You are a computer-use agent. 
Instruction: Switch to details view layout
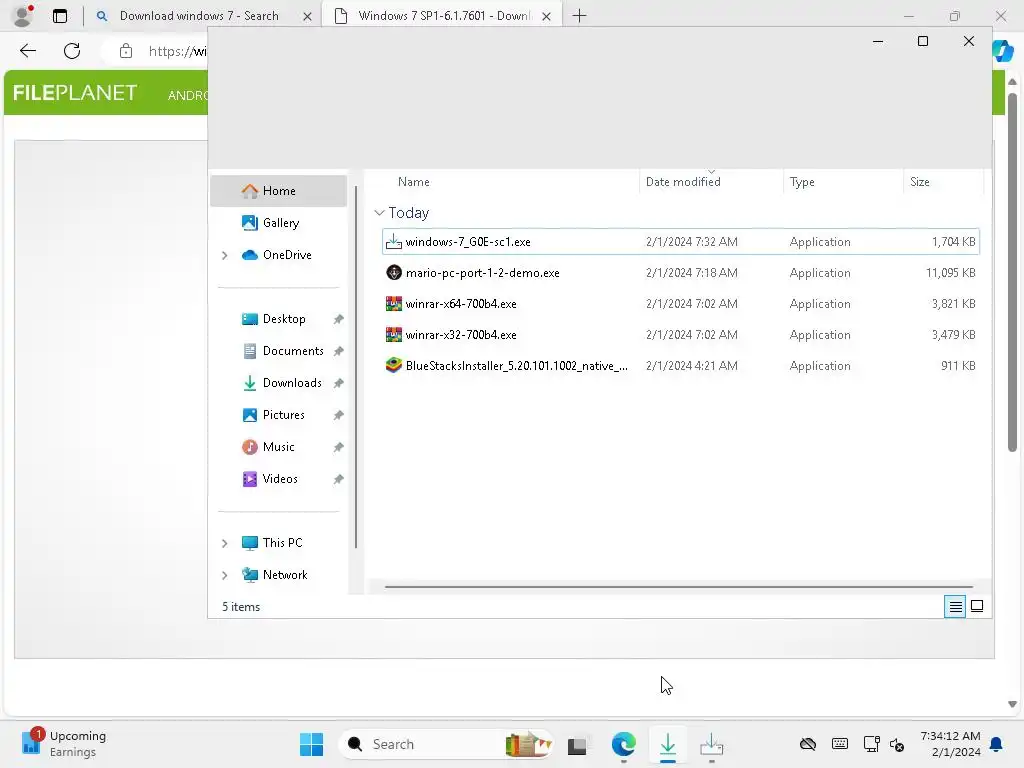tap(955, 607)
